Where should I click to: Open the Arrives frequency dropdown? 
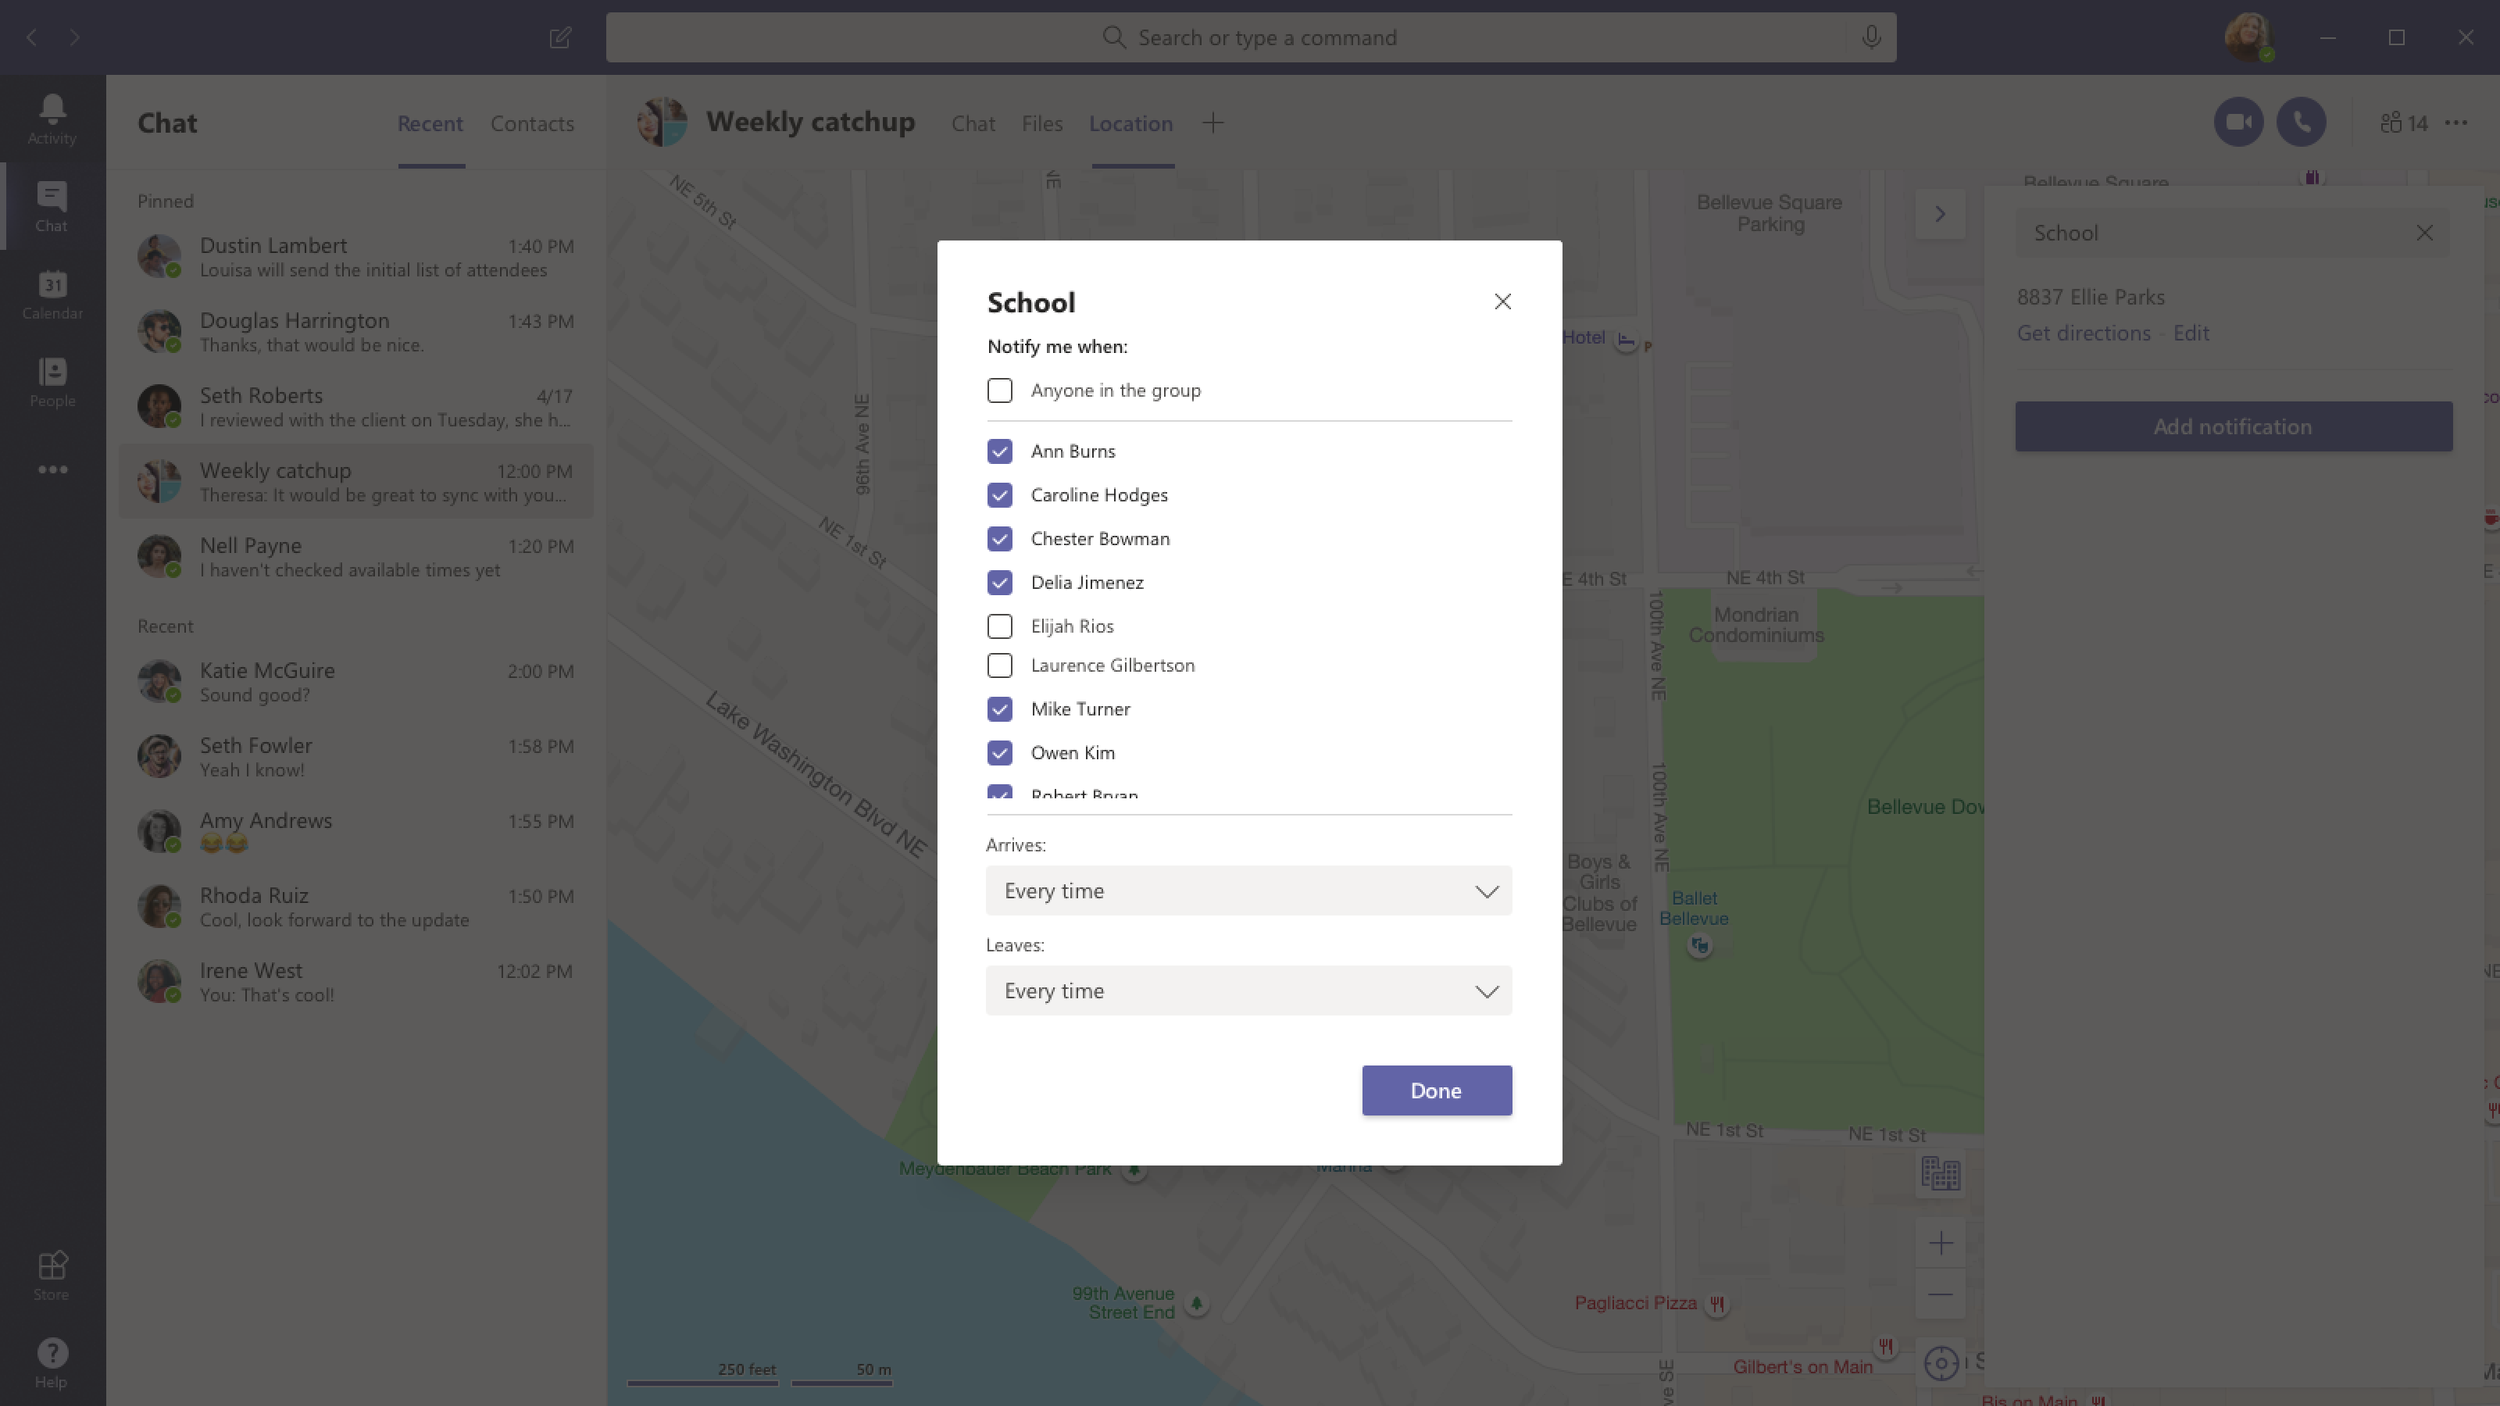pyautogui.click(x=1249, y=891)
